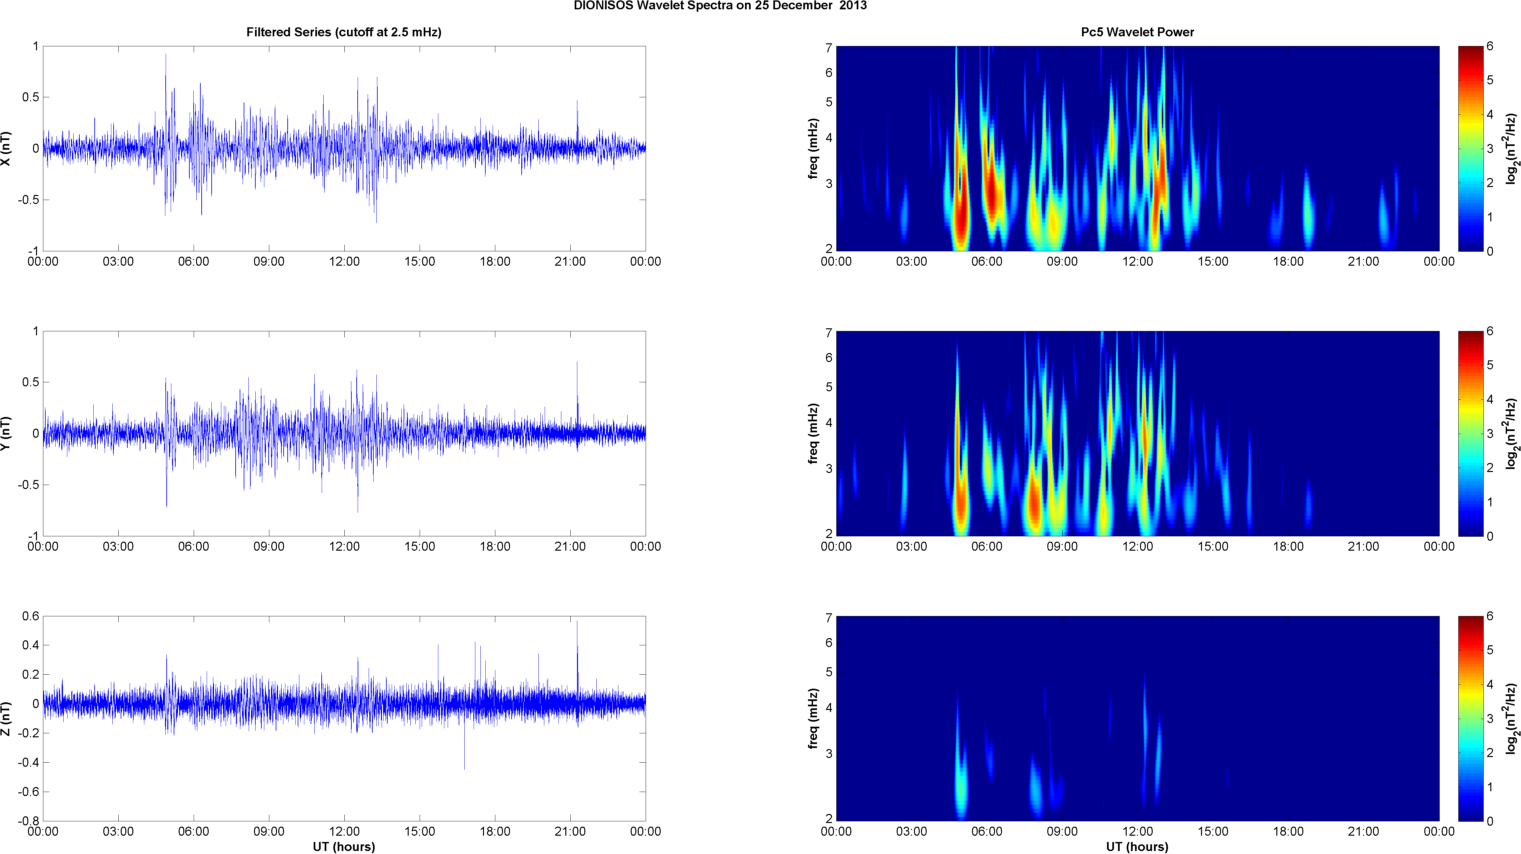
Task: Click the 0.4 tick on the Z axis
Action: click(30, 645)
